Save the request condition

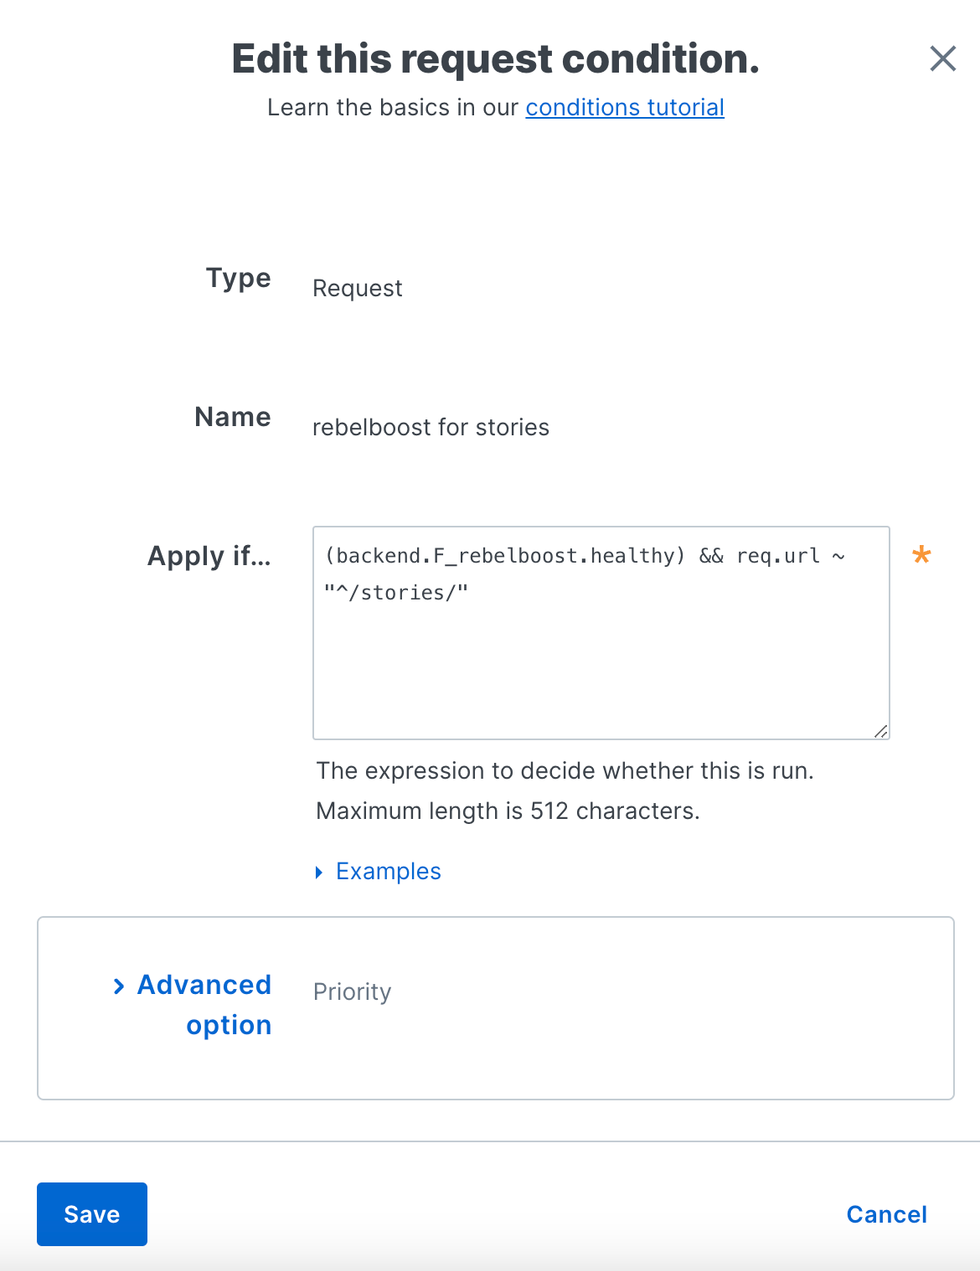click(92, 1214)
